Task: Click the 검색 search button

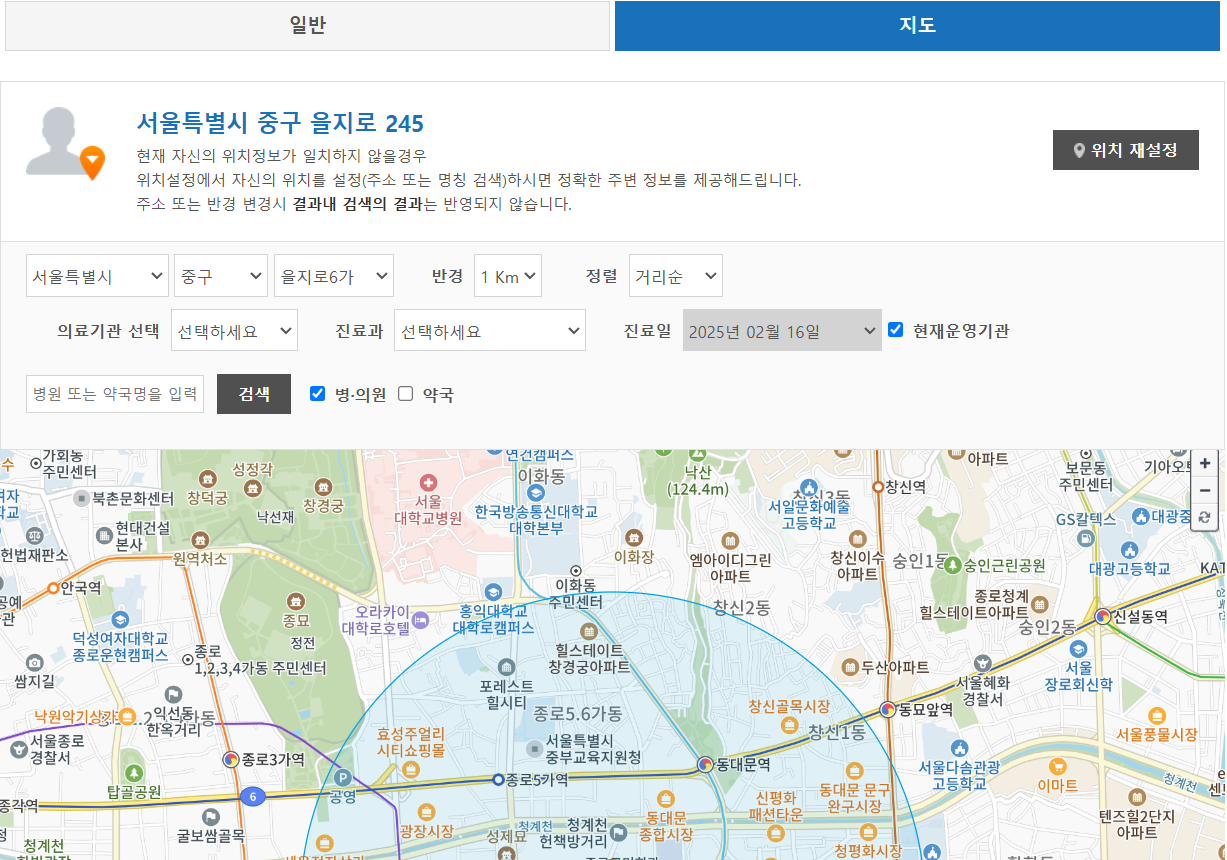Action: coord(254,393)
